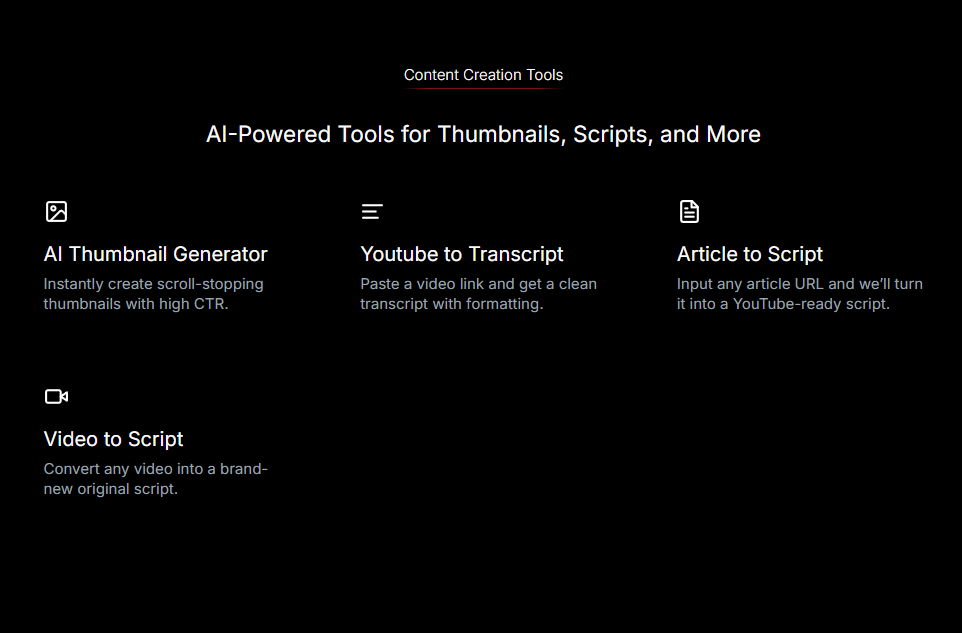The height and width of the screenshot is (633, 962).
Task: Select the Content Creation Tools label
Action: coord(483,75)
